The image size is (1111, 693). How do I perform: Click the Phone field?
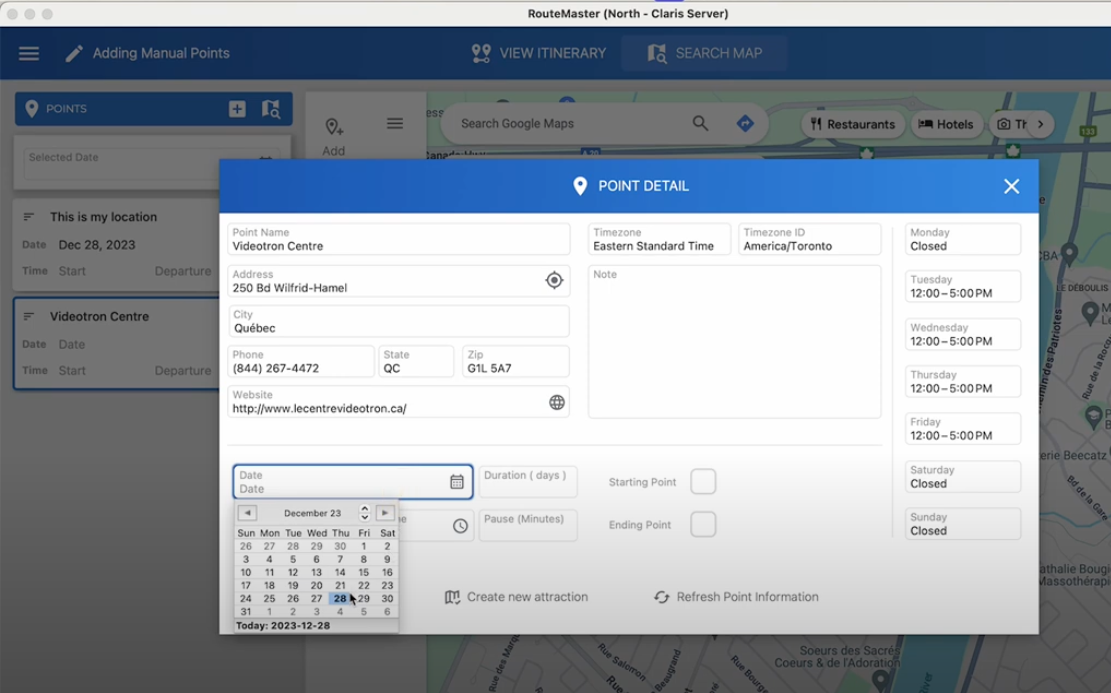pyautogui.click(x=300, y=361)
